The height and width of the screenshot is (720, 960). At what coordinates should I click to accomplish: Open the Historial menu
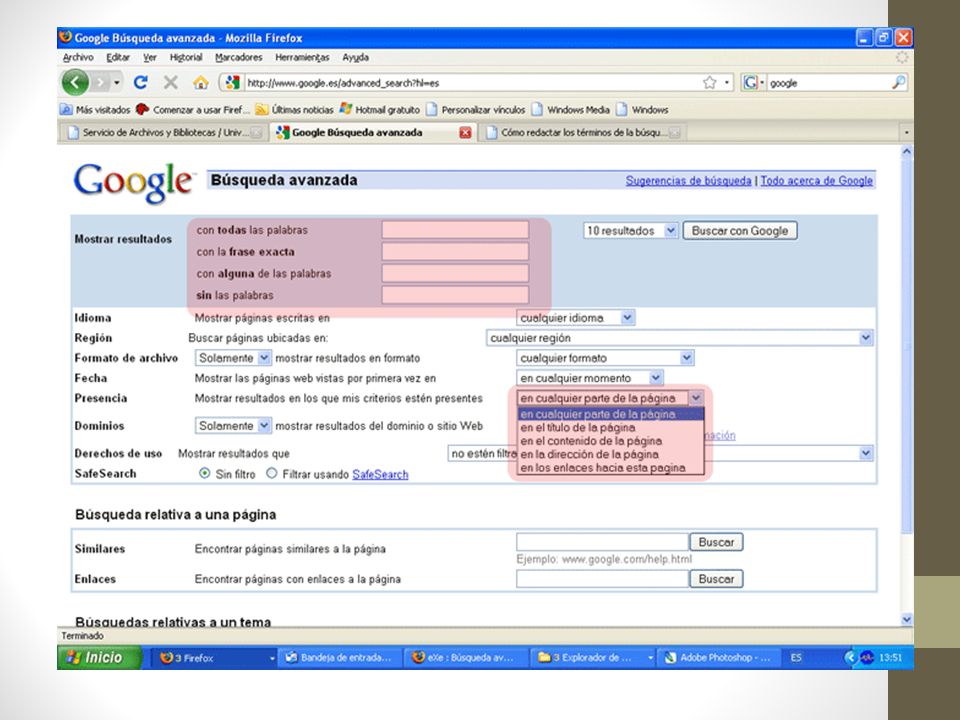tap(186, 57)
